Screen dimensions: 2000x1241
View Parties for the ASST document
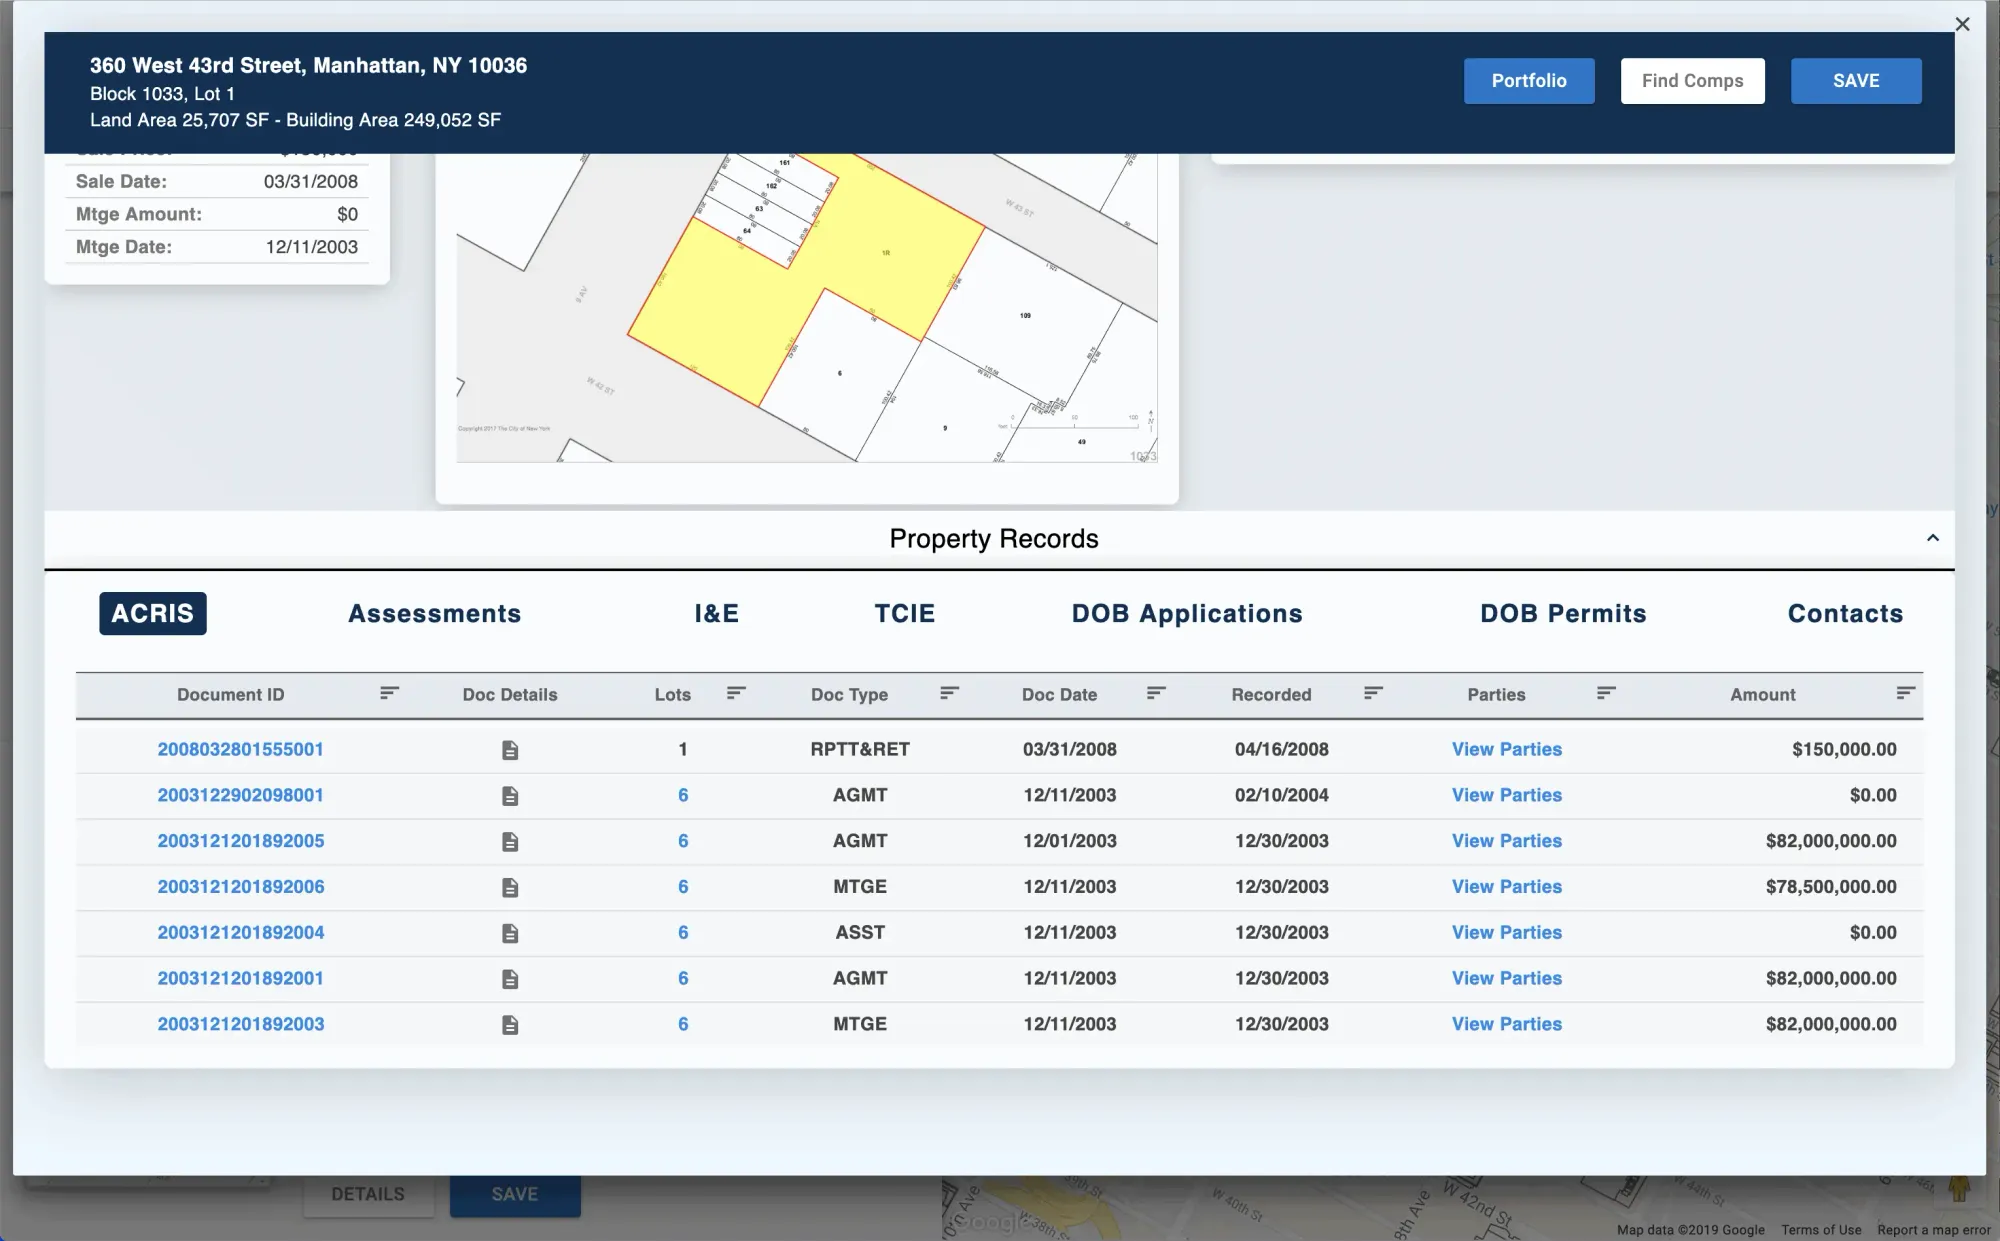(x=1506, y=933)
